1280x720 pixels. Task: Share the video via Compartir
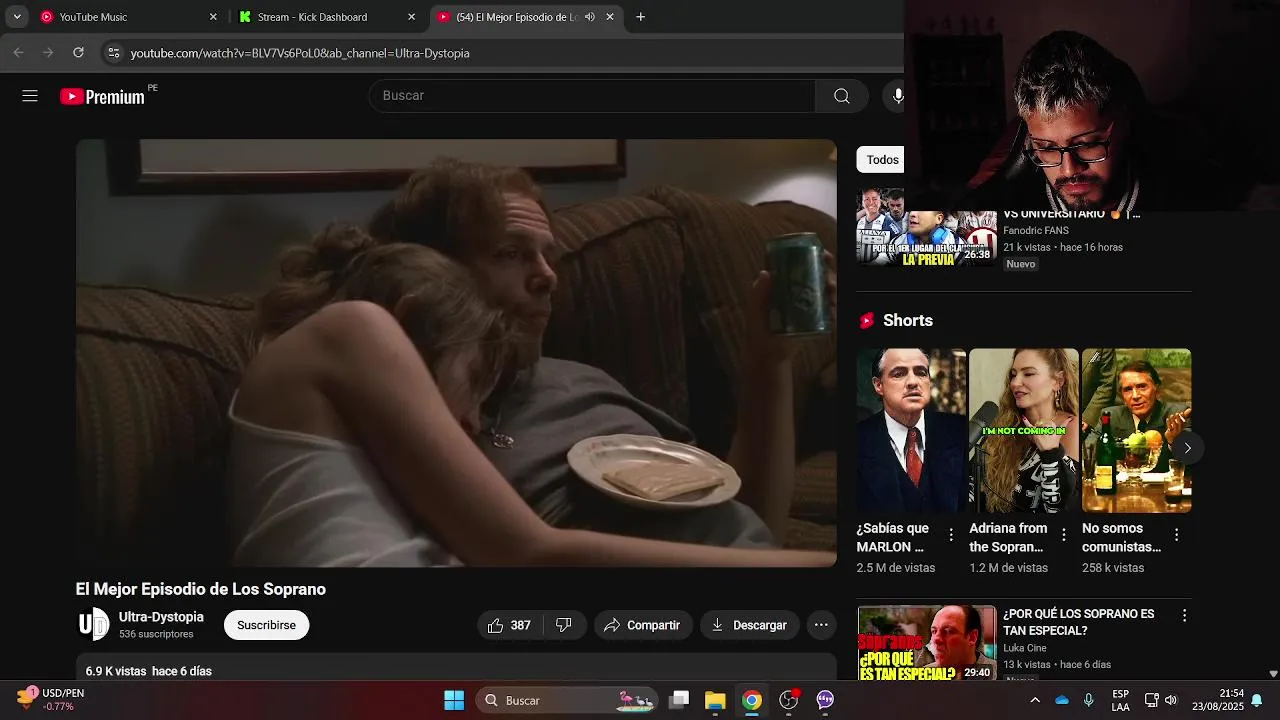pos(642,625)
